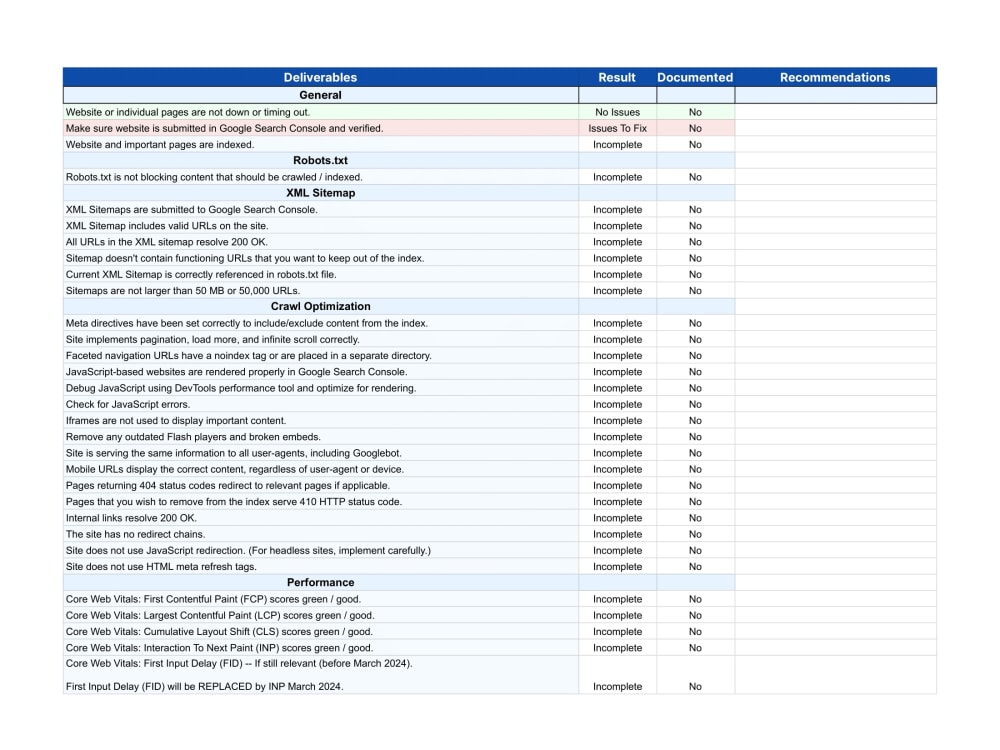
Task: Select 'Site does not use JavaScript redirection' cell
Action: point(320,550)
